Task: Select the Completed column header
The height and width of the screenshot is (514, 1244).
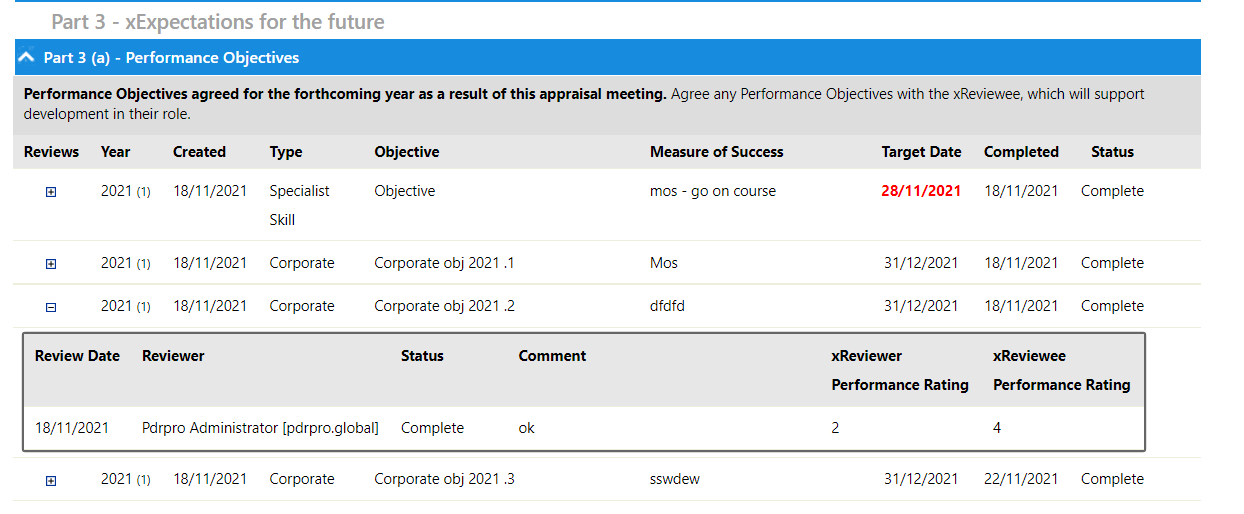Action: point(1021,152)
